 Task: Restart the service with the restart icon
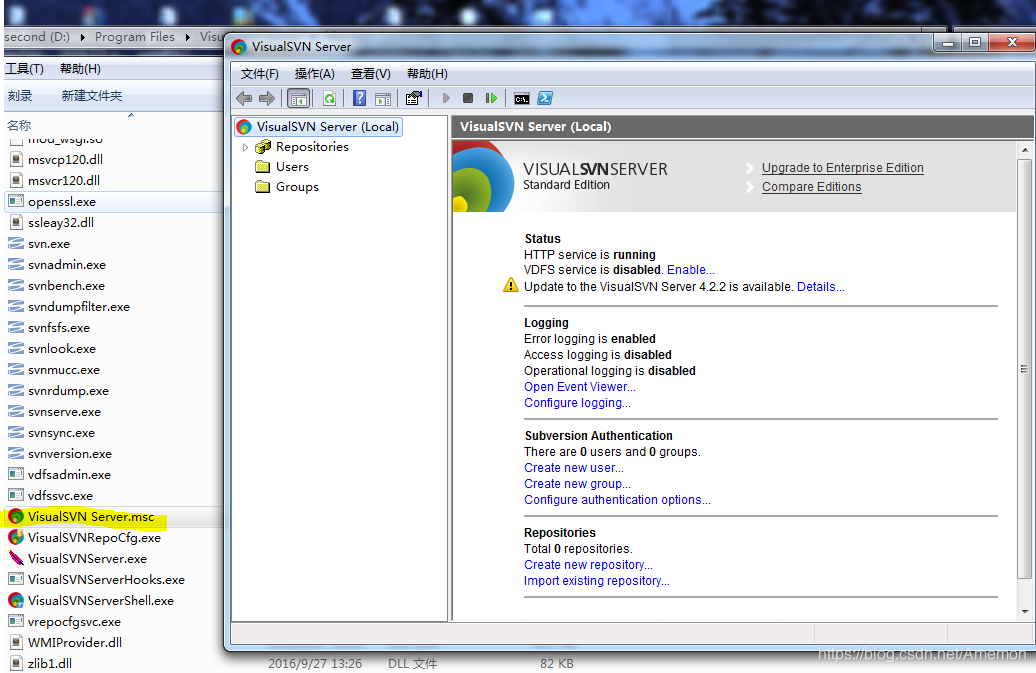point(491,98)
